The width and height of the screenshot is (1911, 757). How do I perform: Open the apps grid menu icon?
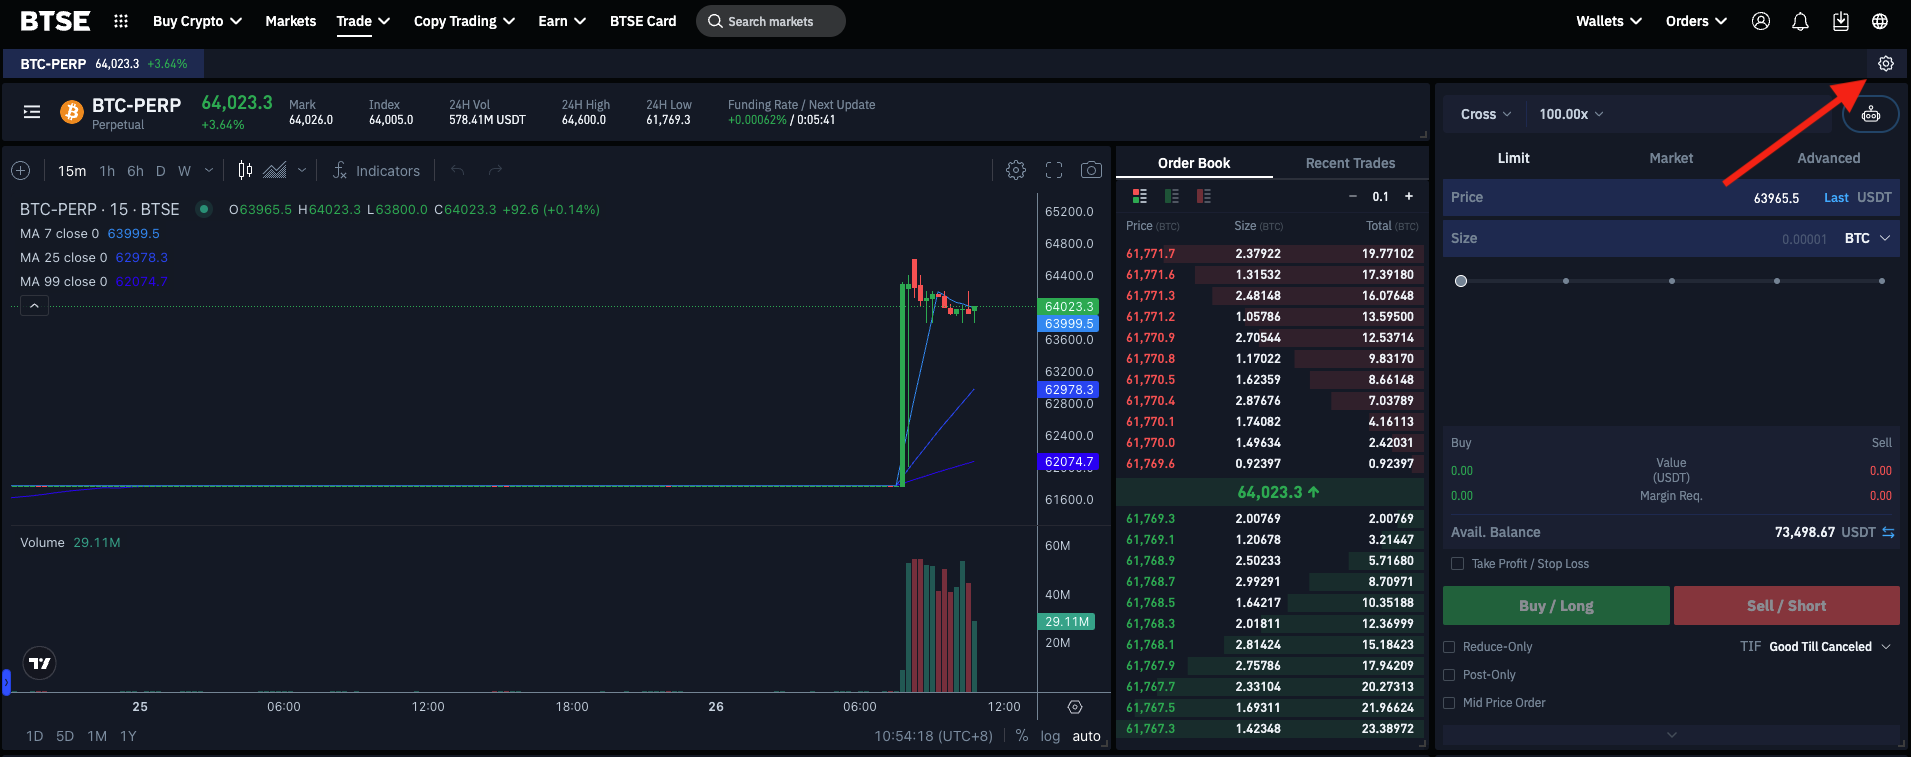point(121,21)
